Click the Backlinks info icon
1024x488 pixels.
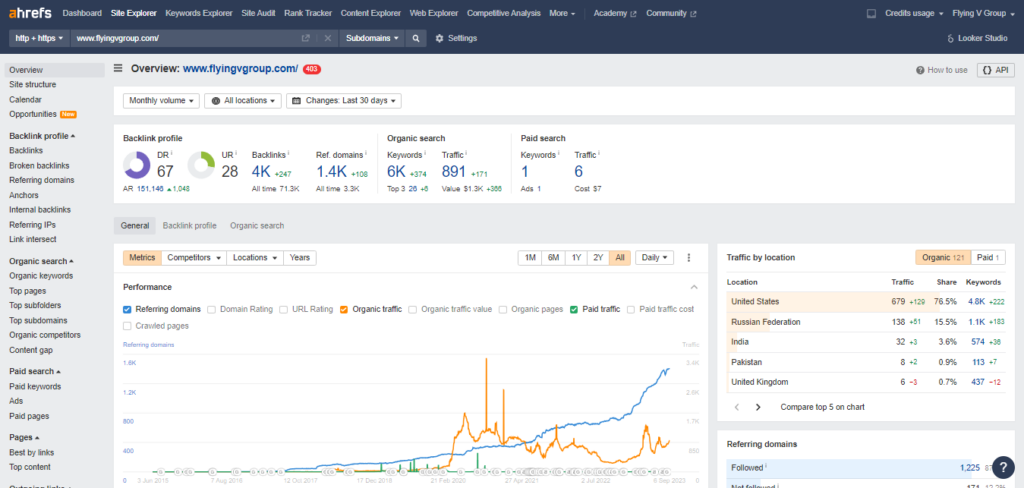(289, 154)
